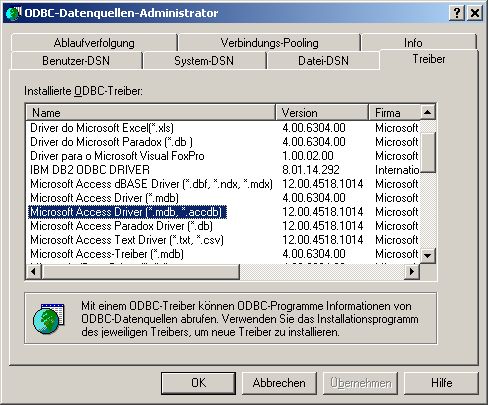Image resolution: width=488 pixels, height=405 pixels.
Task: Select IBM DB2 ODBC DRIVER entry
Action: pyautogui.click(x=90, y=170)
